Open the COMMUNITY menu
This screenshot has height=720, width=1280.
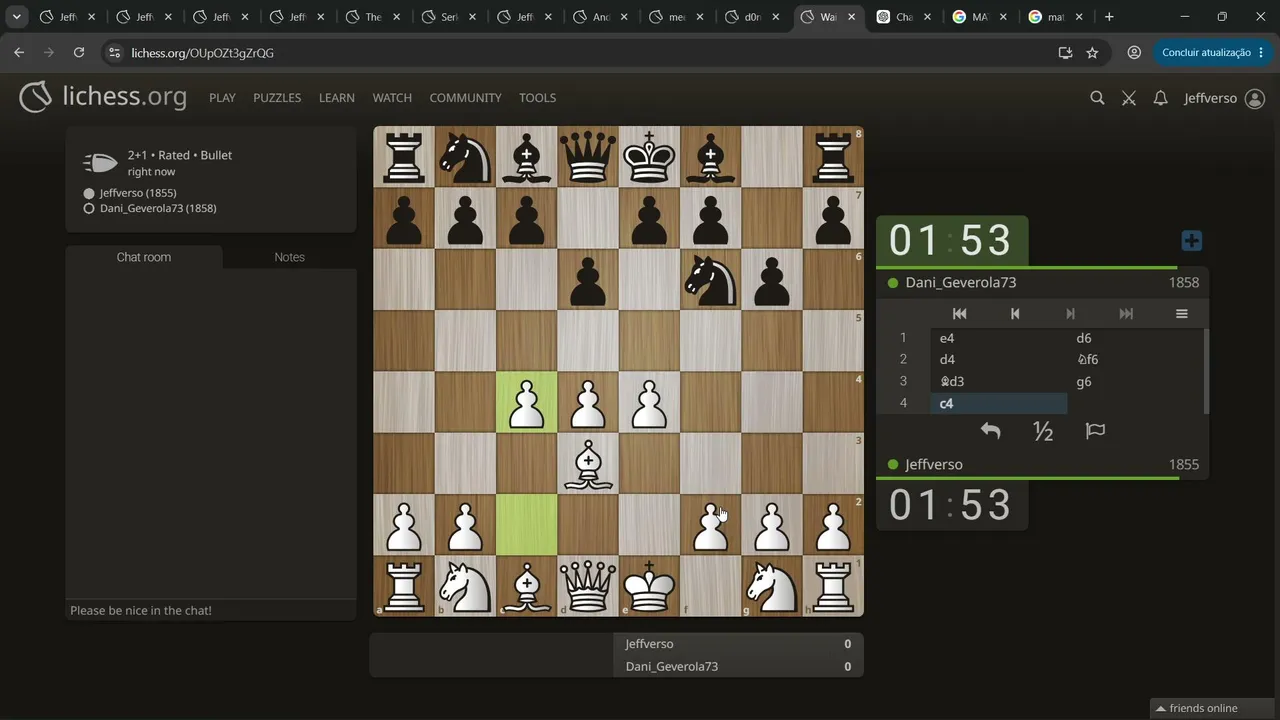point(465,98)
